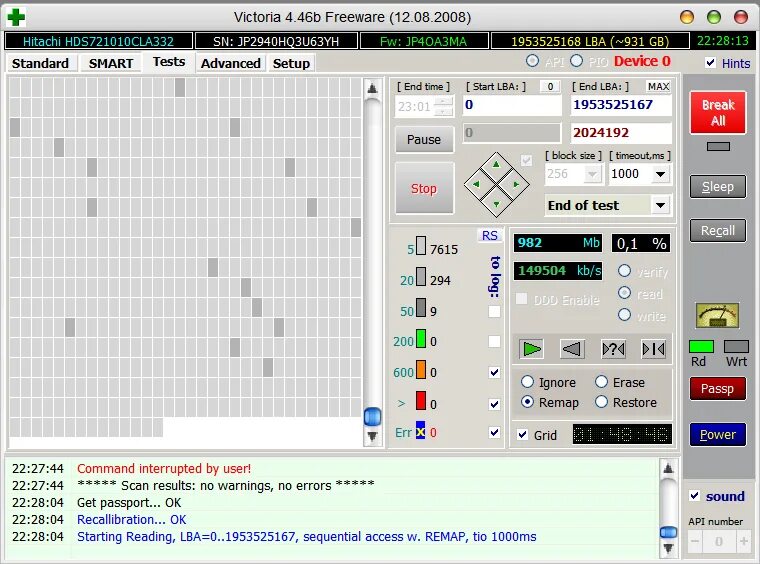760x564 pixels.
Task: Click the yellow gauge meter icon
Action: coord(717,316)
